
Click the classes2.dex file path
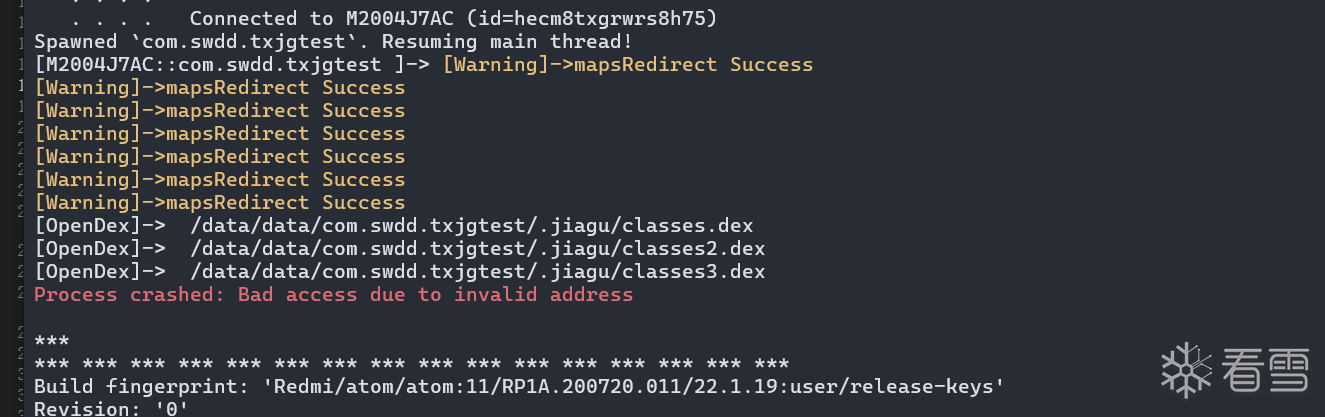477,248
